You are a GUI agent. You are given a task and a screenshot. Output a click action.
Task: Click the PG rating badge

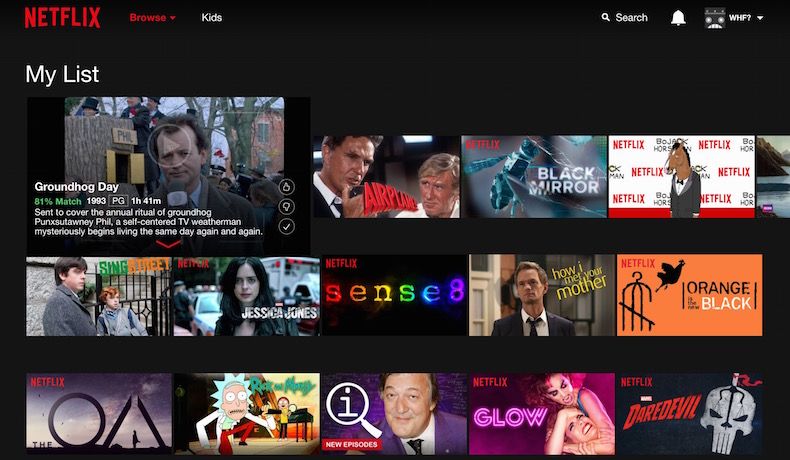click(x=118, y=201)
